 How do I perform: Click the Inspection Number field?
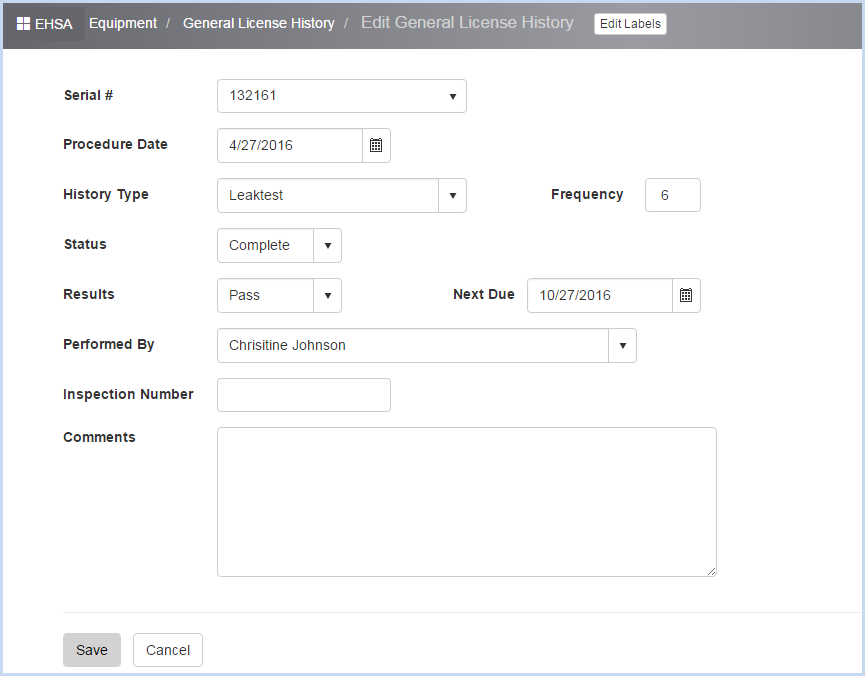[x=304, y=395]
